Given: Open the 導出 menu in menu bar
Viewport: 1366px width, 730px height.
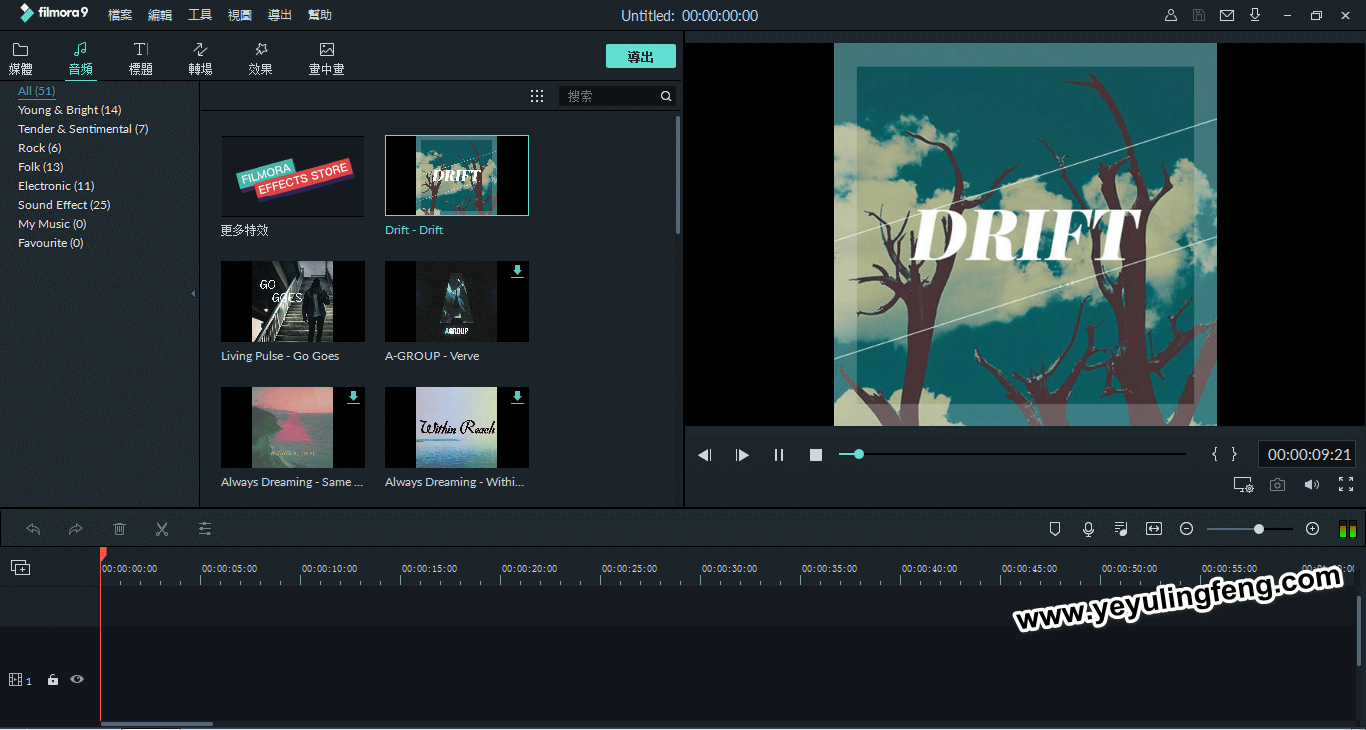Looking at the screenshot, I should click(x=280, y=15).
